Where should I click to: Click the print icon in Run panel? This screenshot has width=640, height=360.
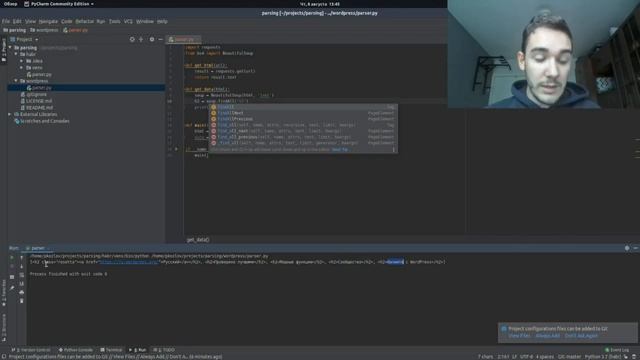click(22, 292)
